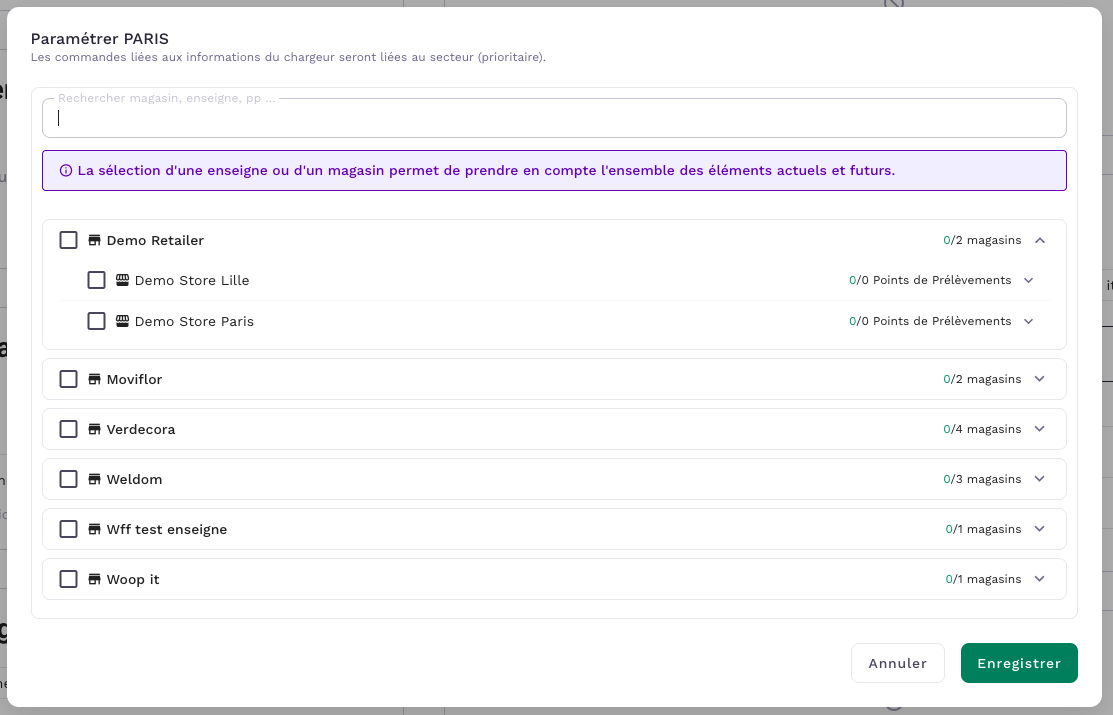1113x715 pixels.
Task: Tick the Demo Store Lille checkbox
Action: point(96,280)
